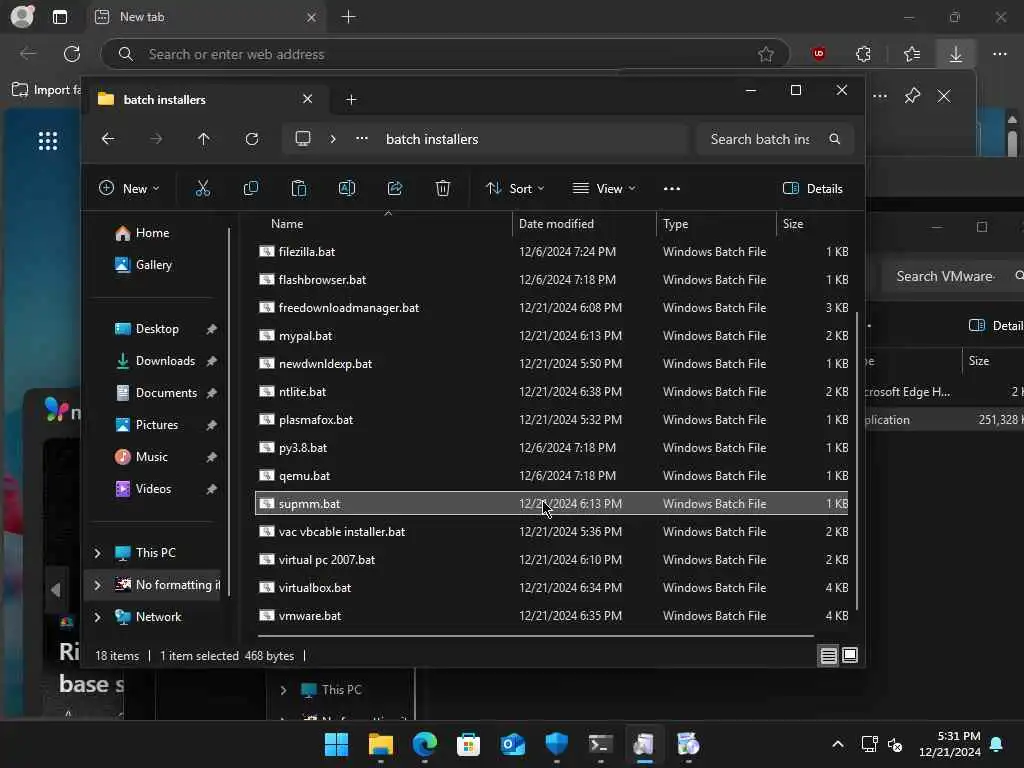Open the Sort dropdown

[515, 189]
